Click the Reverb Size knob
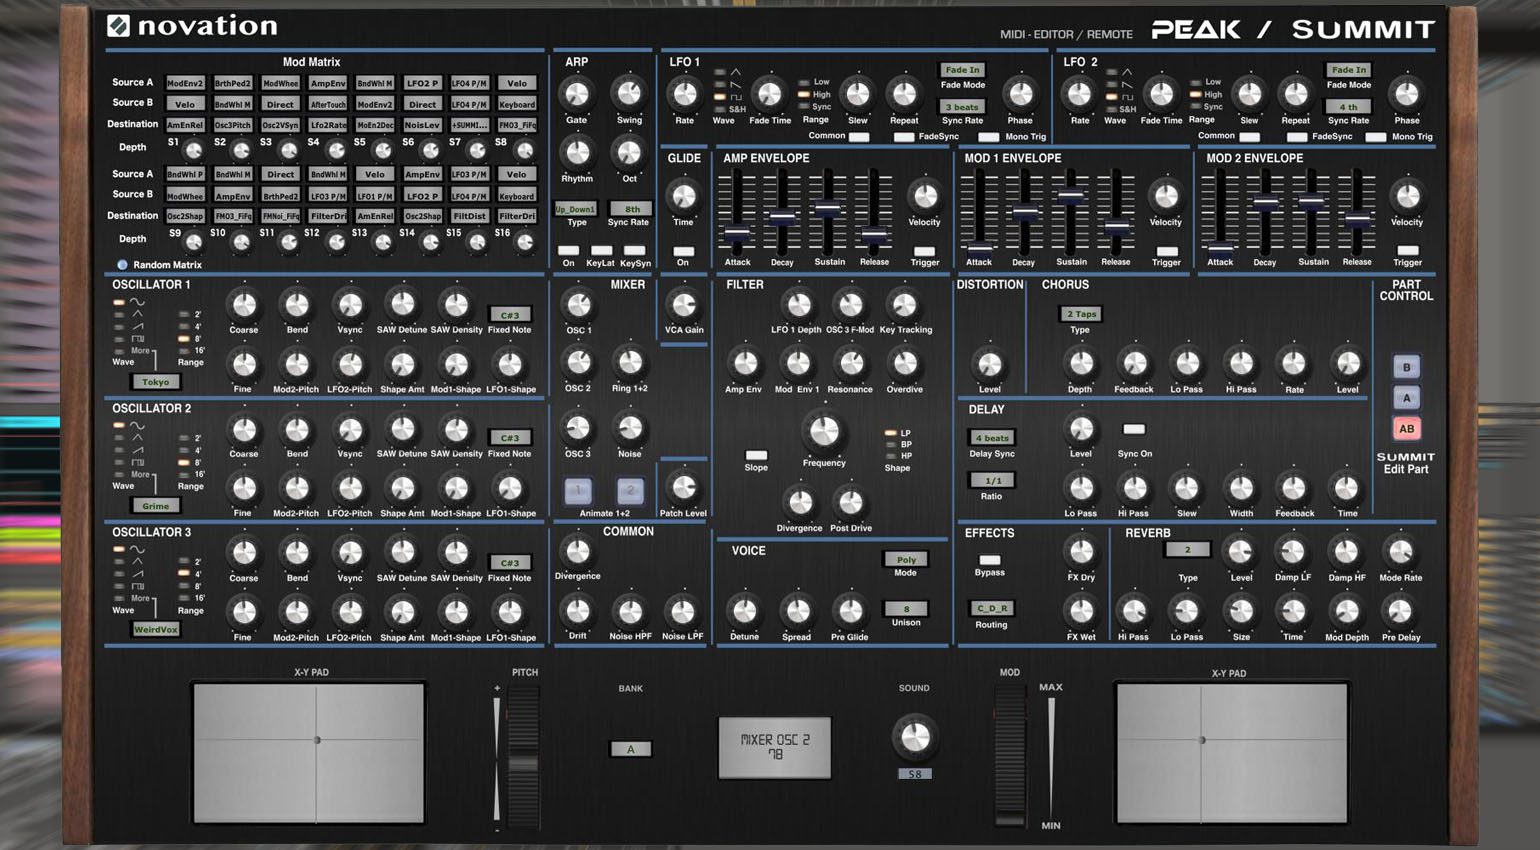1540x850 pixels. coord(1240,611)
